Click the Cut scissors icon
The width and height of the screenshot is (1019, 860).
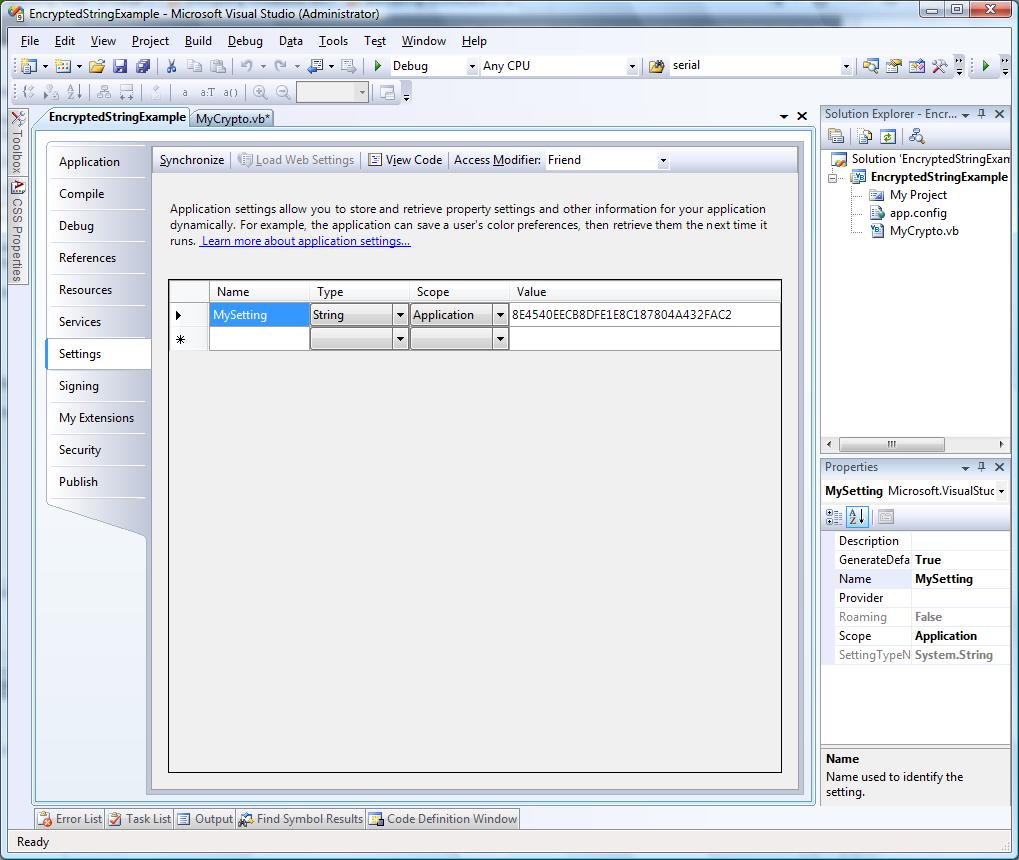[172, 66]
